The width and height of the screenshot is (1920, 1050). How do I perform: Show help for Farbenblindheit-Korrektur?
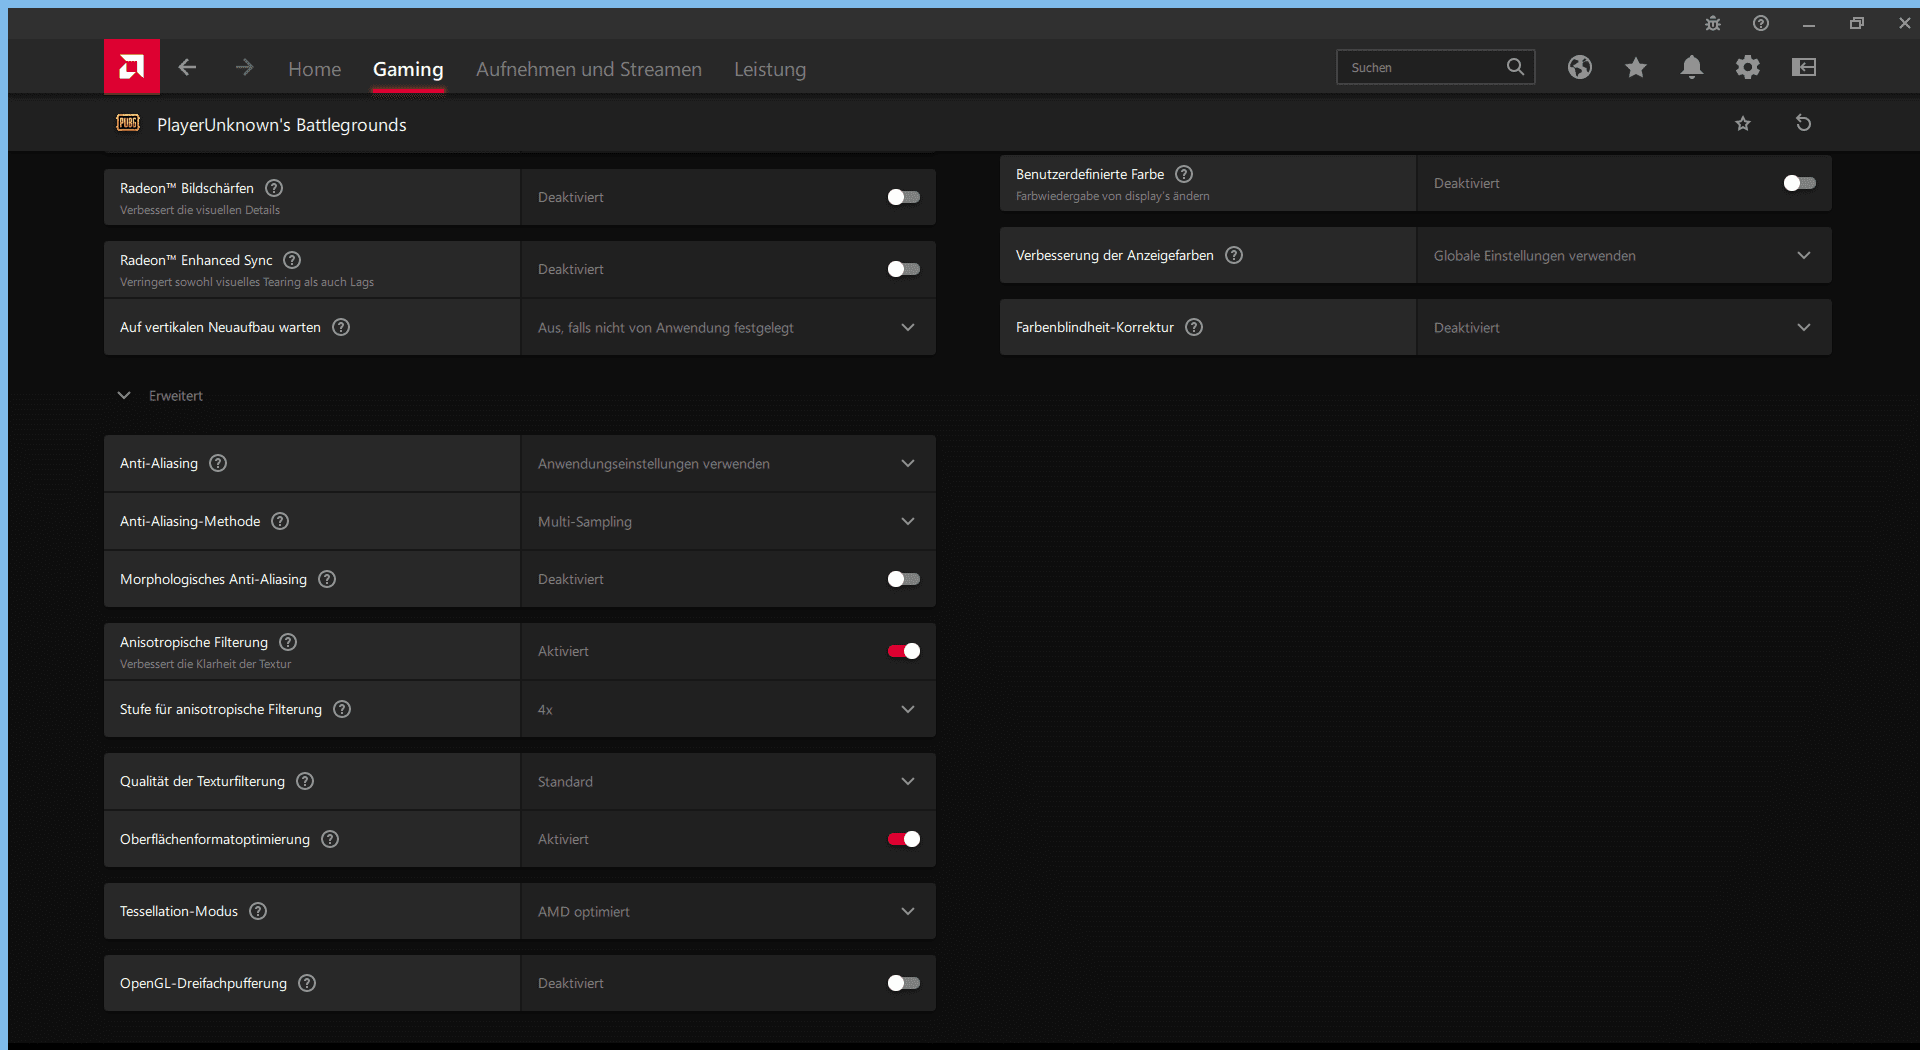(1194, 327)
